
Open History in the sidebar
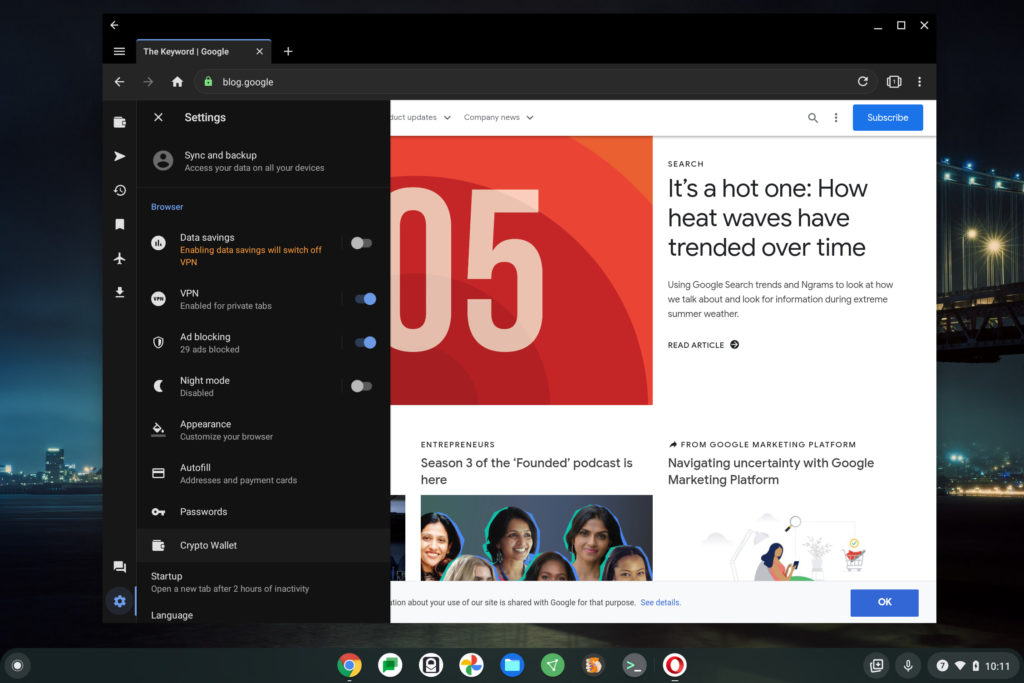coord(120,190)
